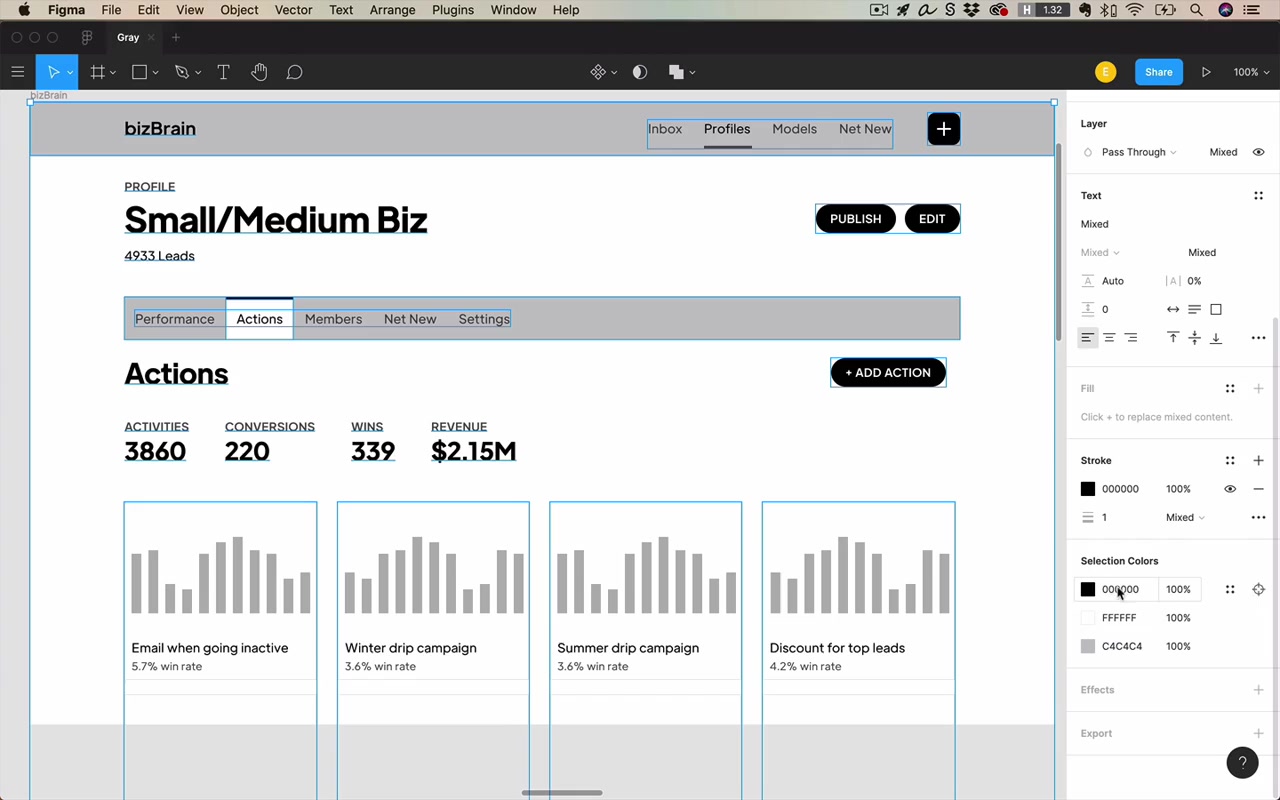
Task: Expand Boolean operations arrow
Action: click(x=692, y=72)
